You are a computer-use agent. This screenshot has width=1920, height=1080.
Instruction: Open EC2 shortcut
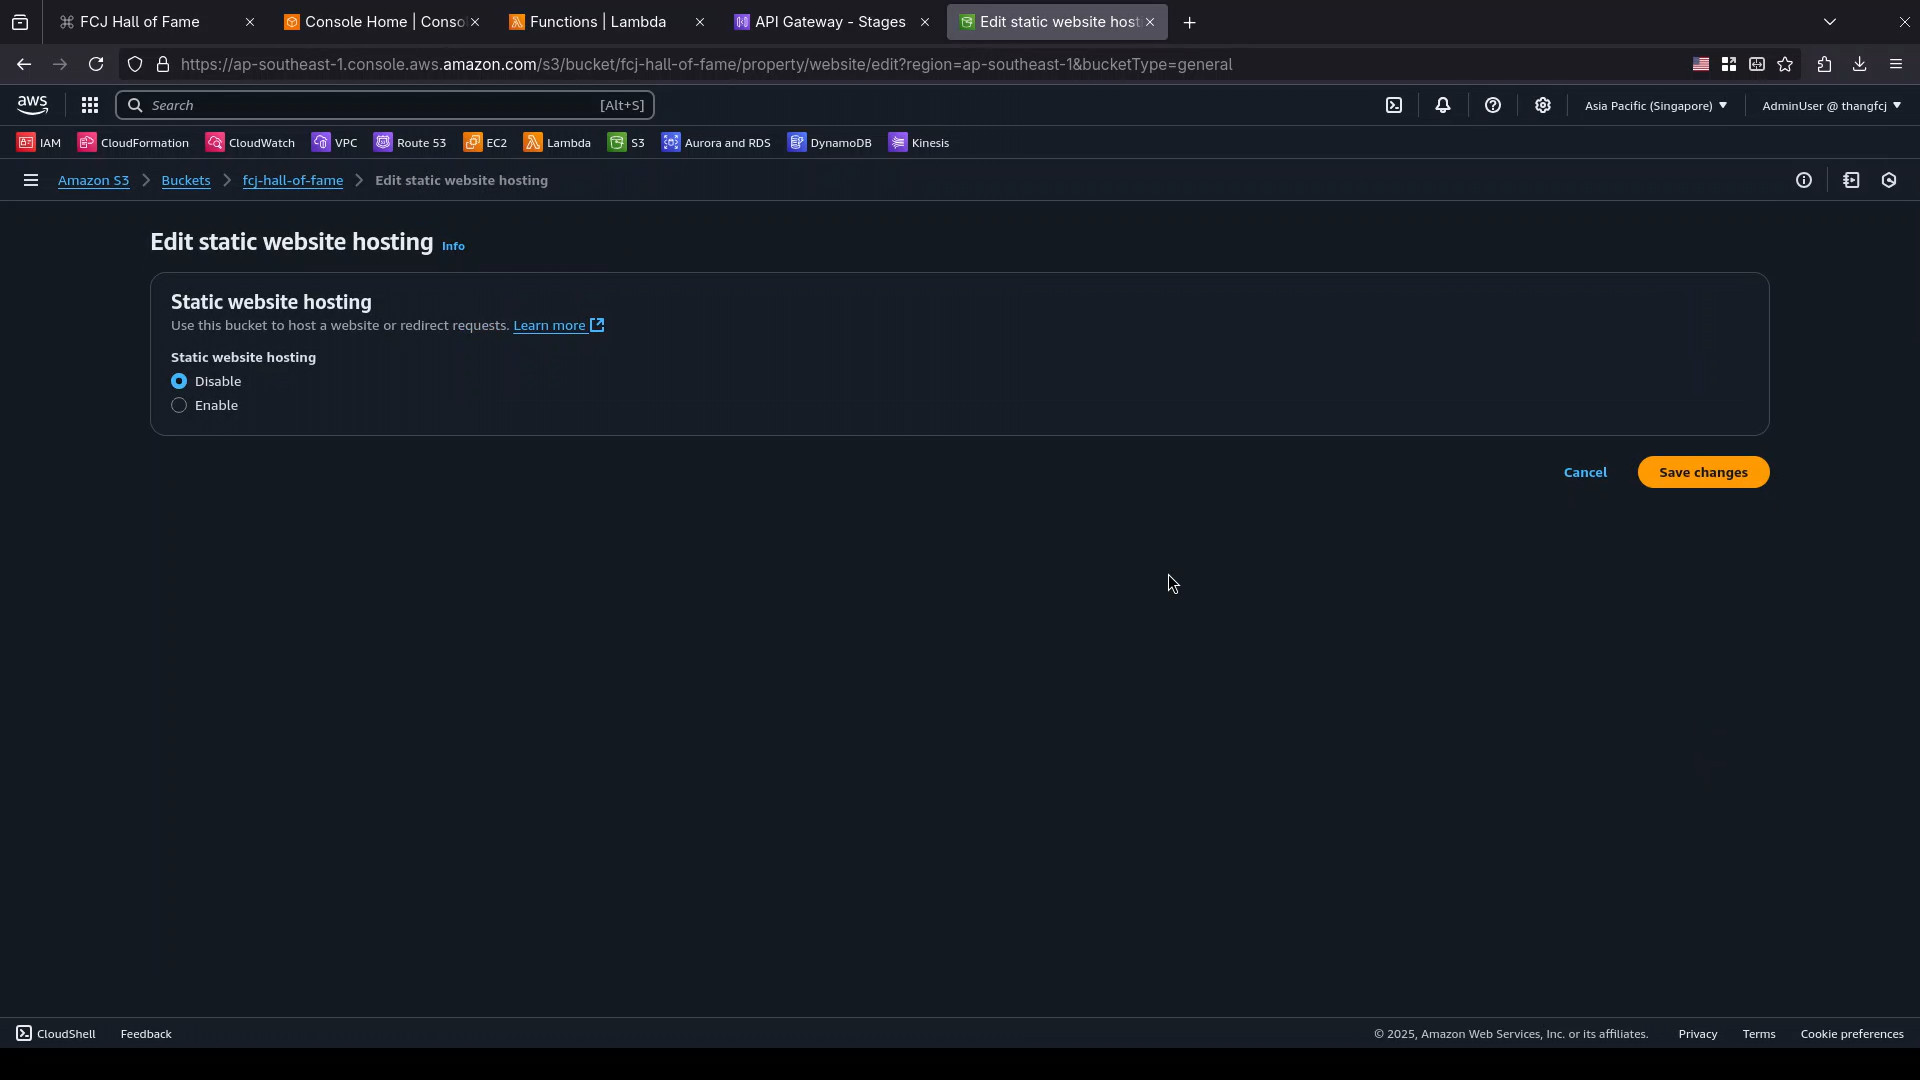[x=485, y=143]
